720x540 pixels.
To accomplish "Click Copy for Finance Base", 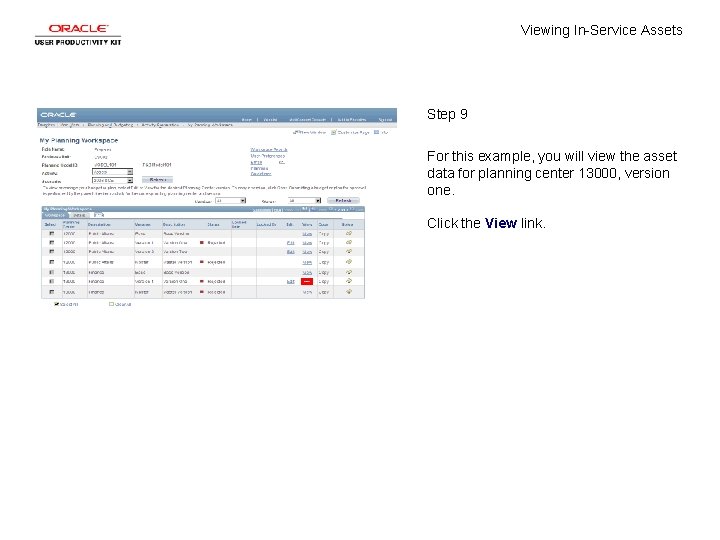I will pyautogui.click(x=324, y=272).
